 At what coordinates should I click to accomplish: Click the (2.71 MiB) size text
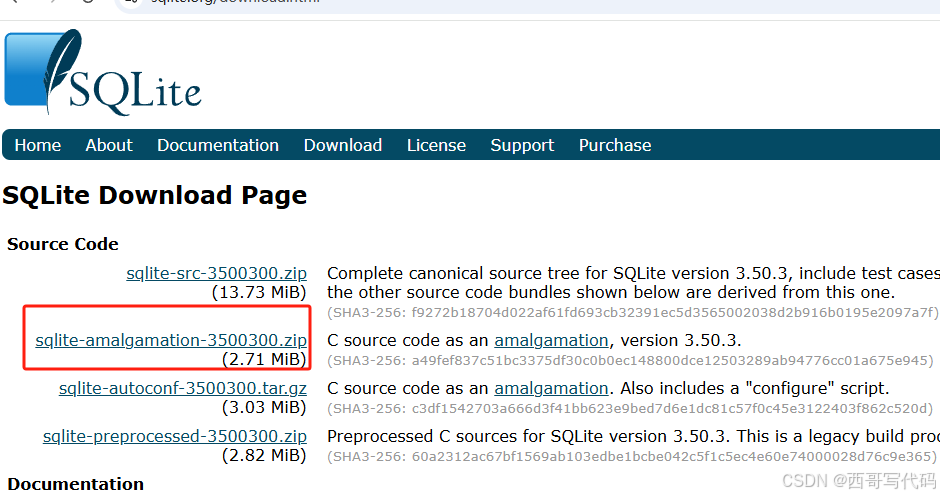264,359
